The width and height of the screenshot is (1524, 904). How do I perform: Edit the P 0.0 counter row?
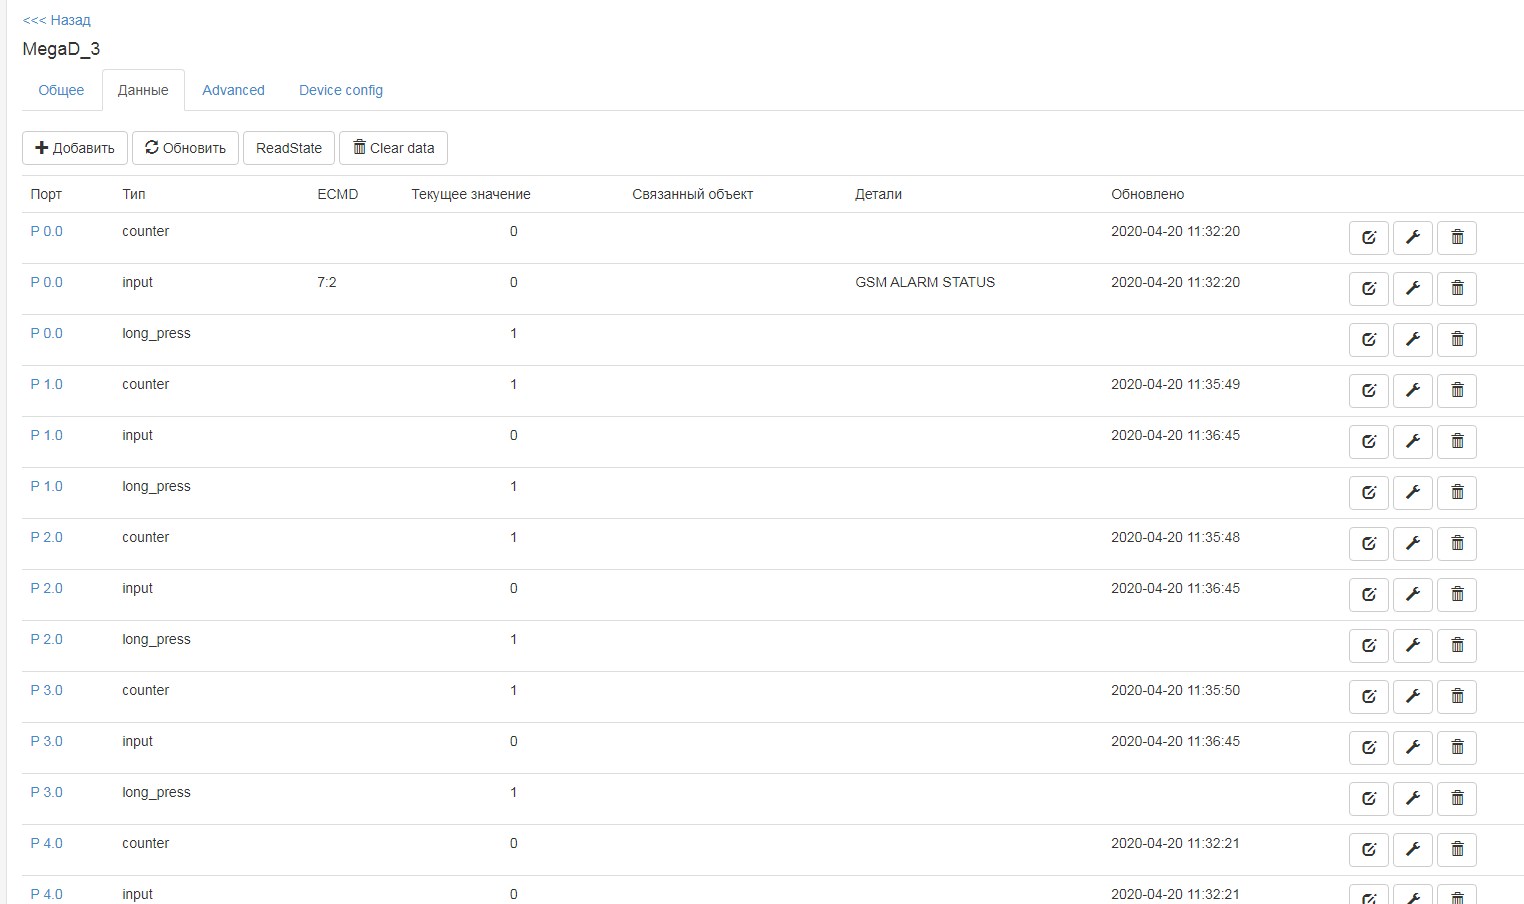[1368, 237]
